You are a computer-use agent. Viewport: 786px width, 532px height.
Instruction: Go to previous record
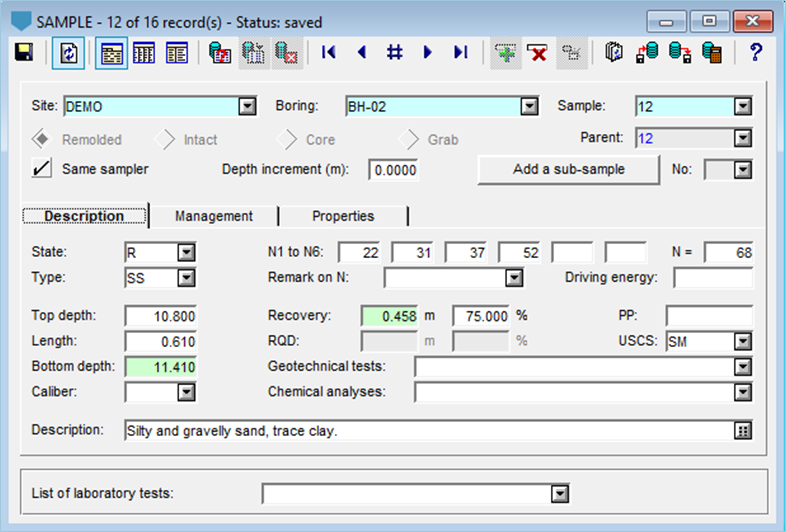pyautogui.click(x=362, y=52)
